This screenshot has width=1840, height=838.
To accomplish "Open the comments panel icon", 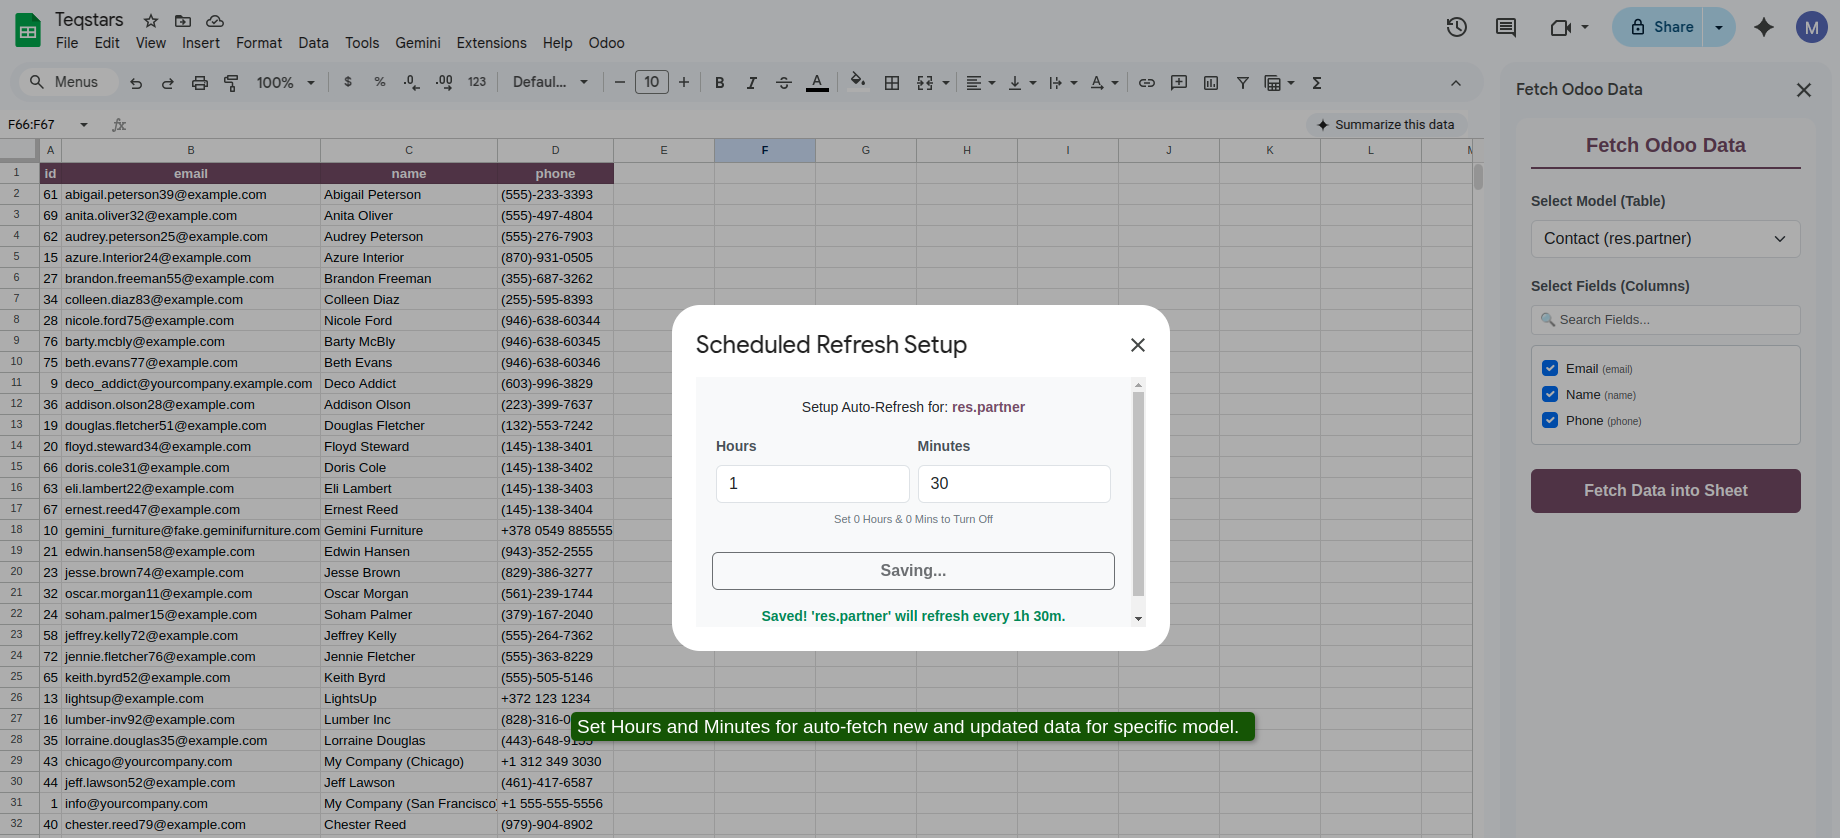I will pos(1506,27).
